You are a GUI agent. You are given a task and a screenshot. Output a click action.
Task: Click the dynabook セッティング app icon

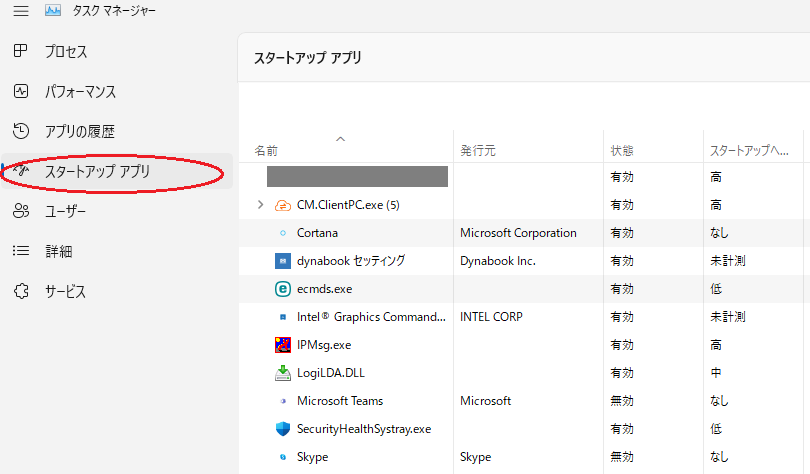click(x=283, y=261)
